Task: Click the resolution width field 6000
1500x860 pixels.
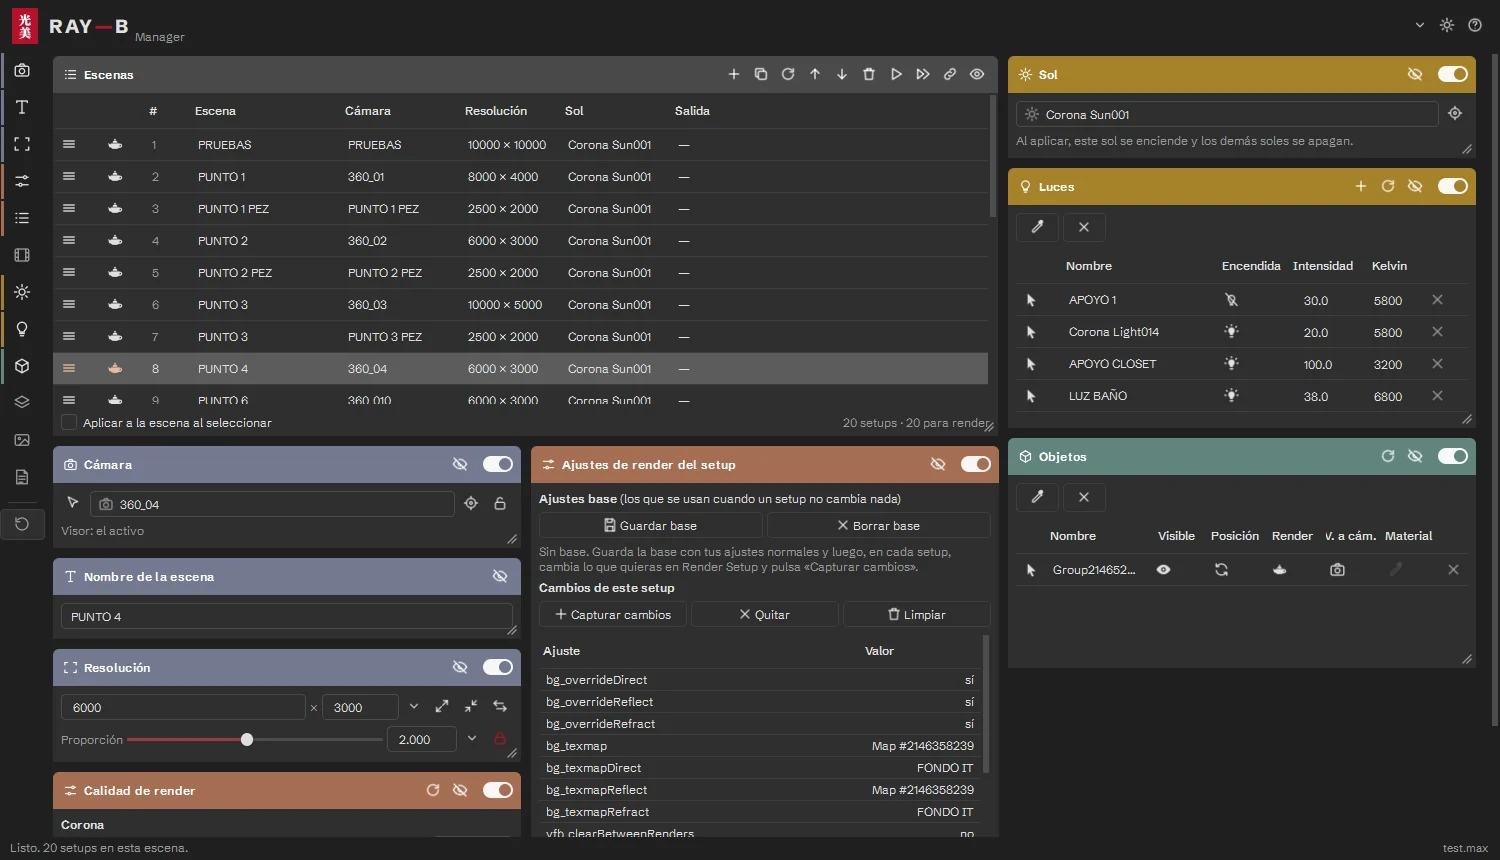Action: 183,707
